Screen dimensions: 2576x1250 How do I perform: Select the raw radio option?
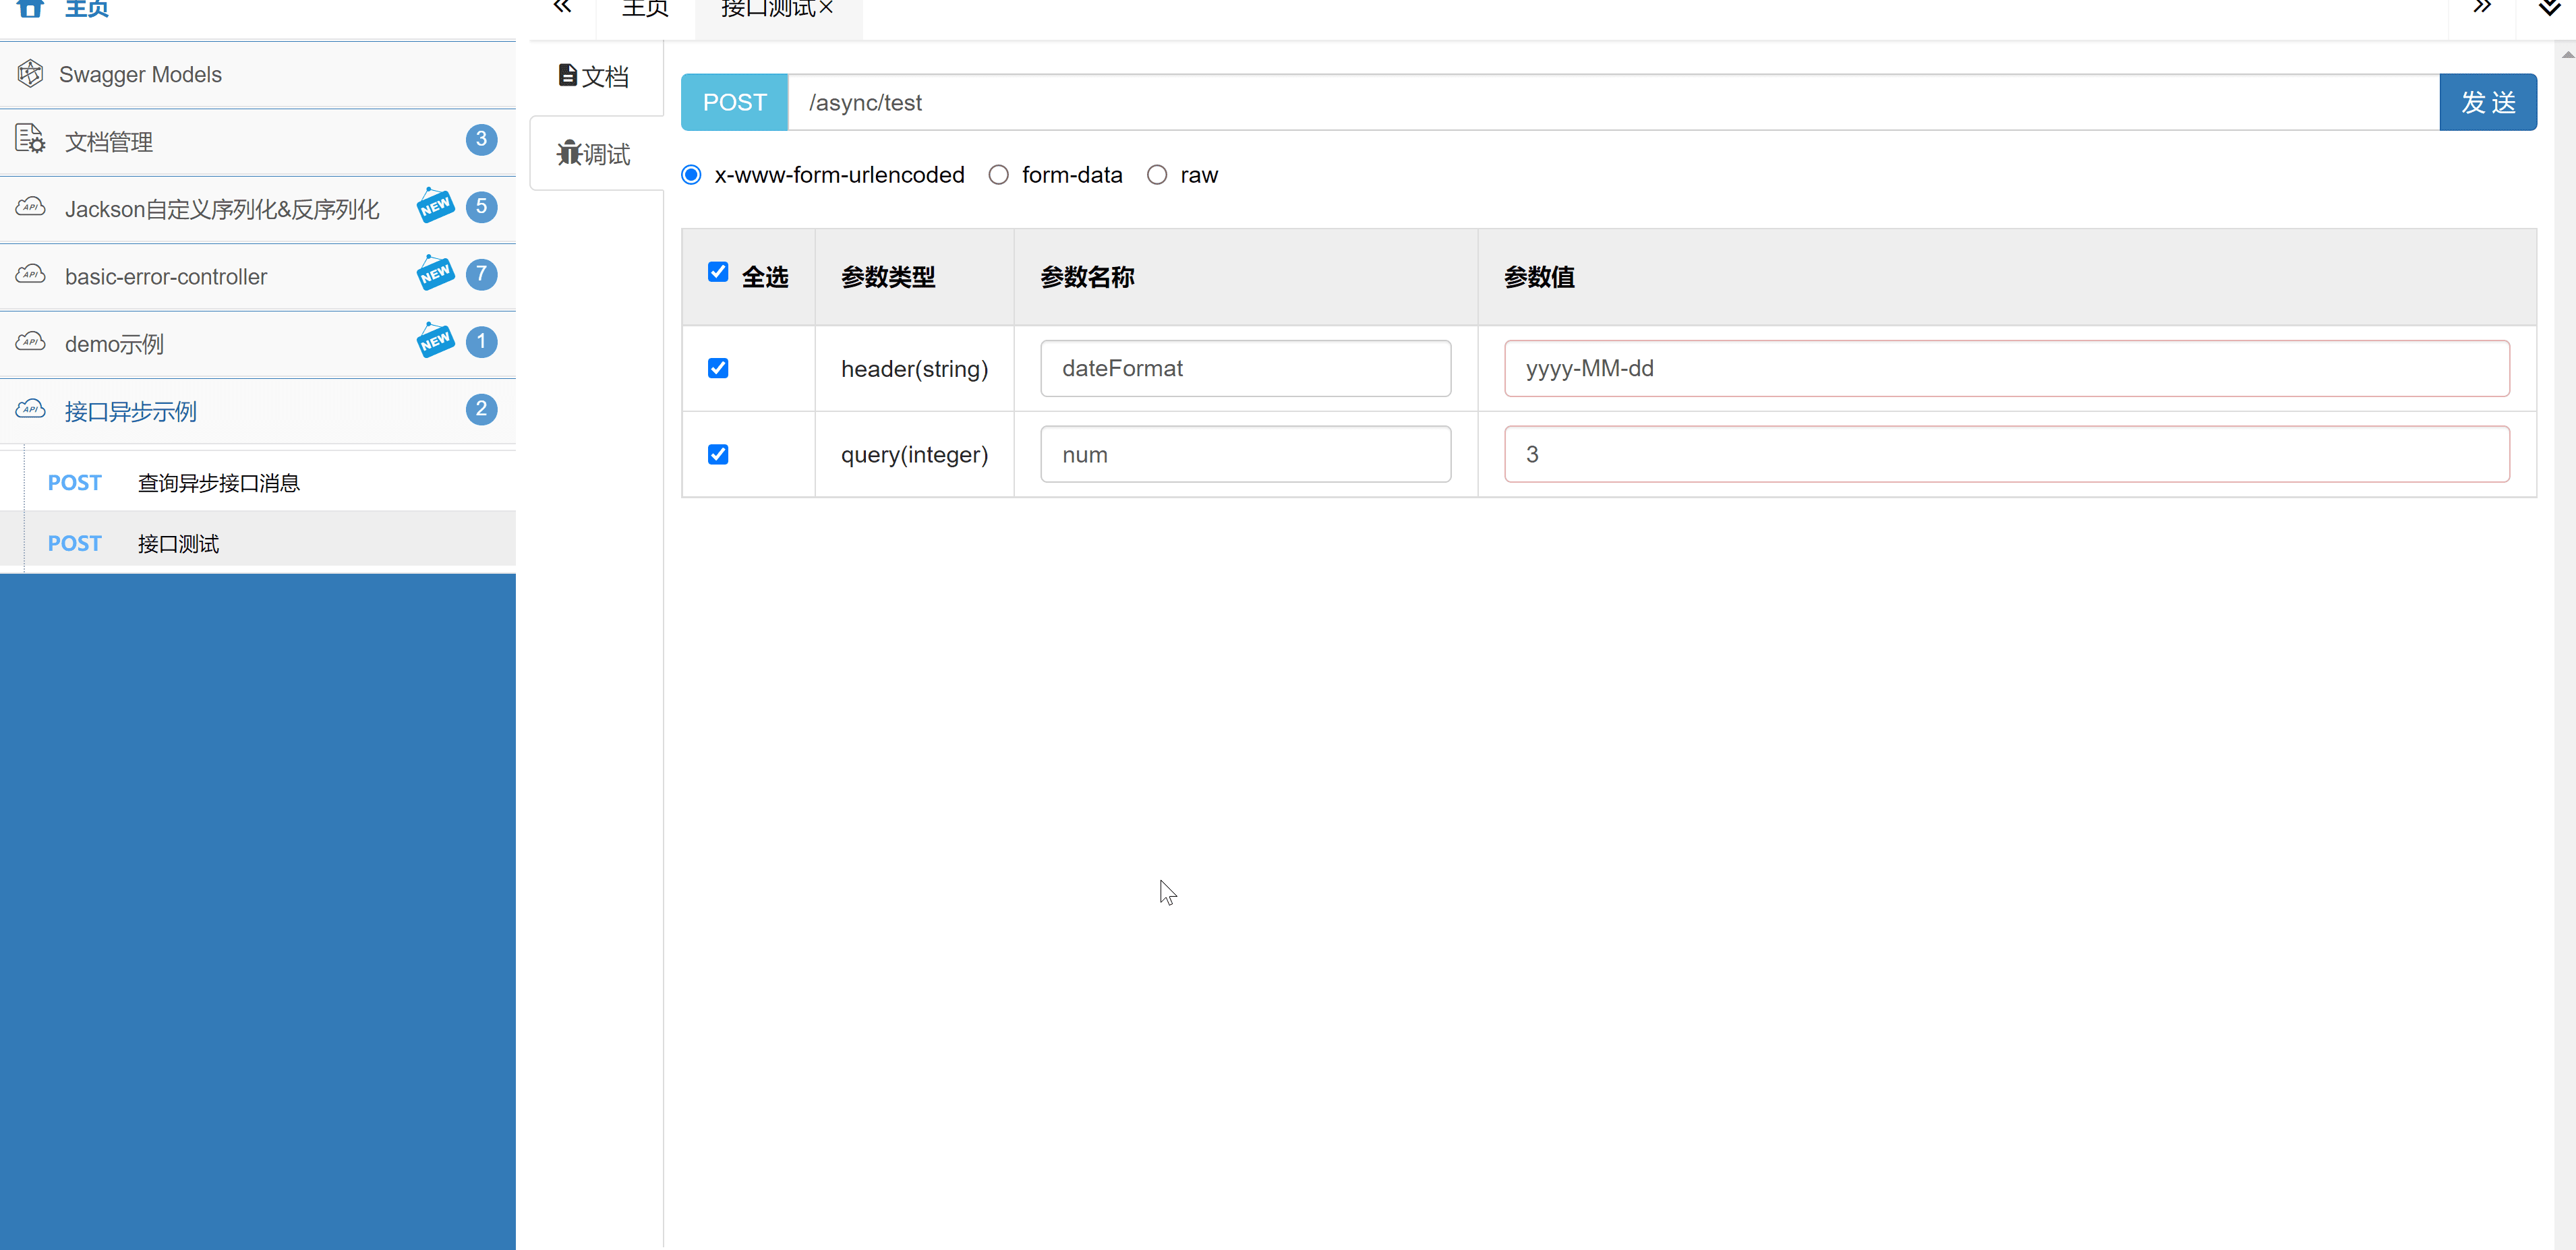[x=1157, y=175]
